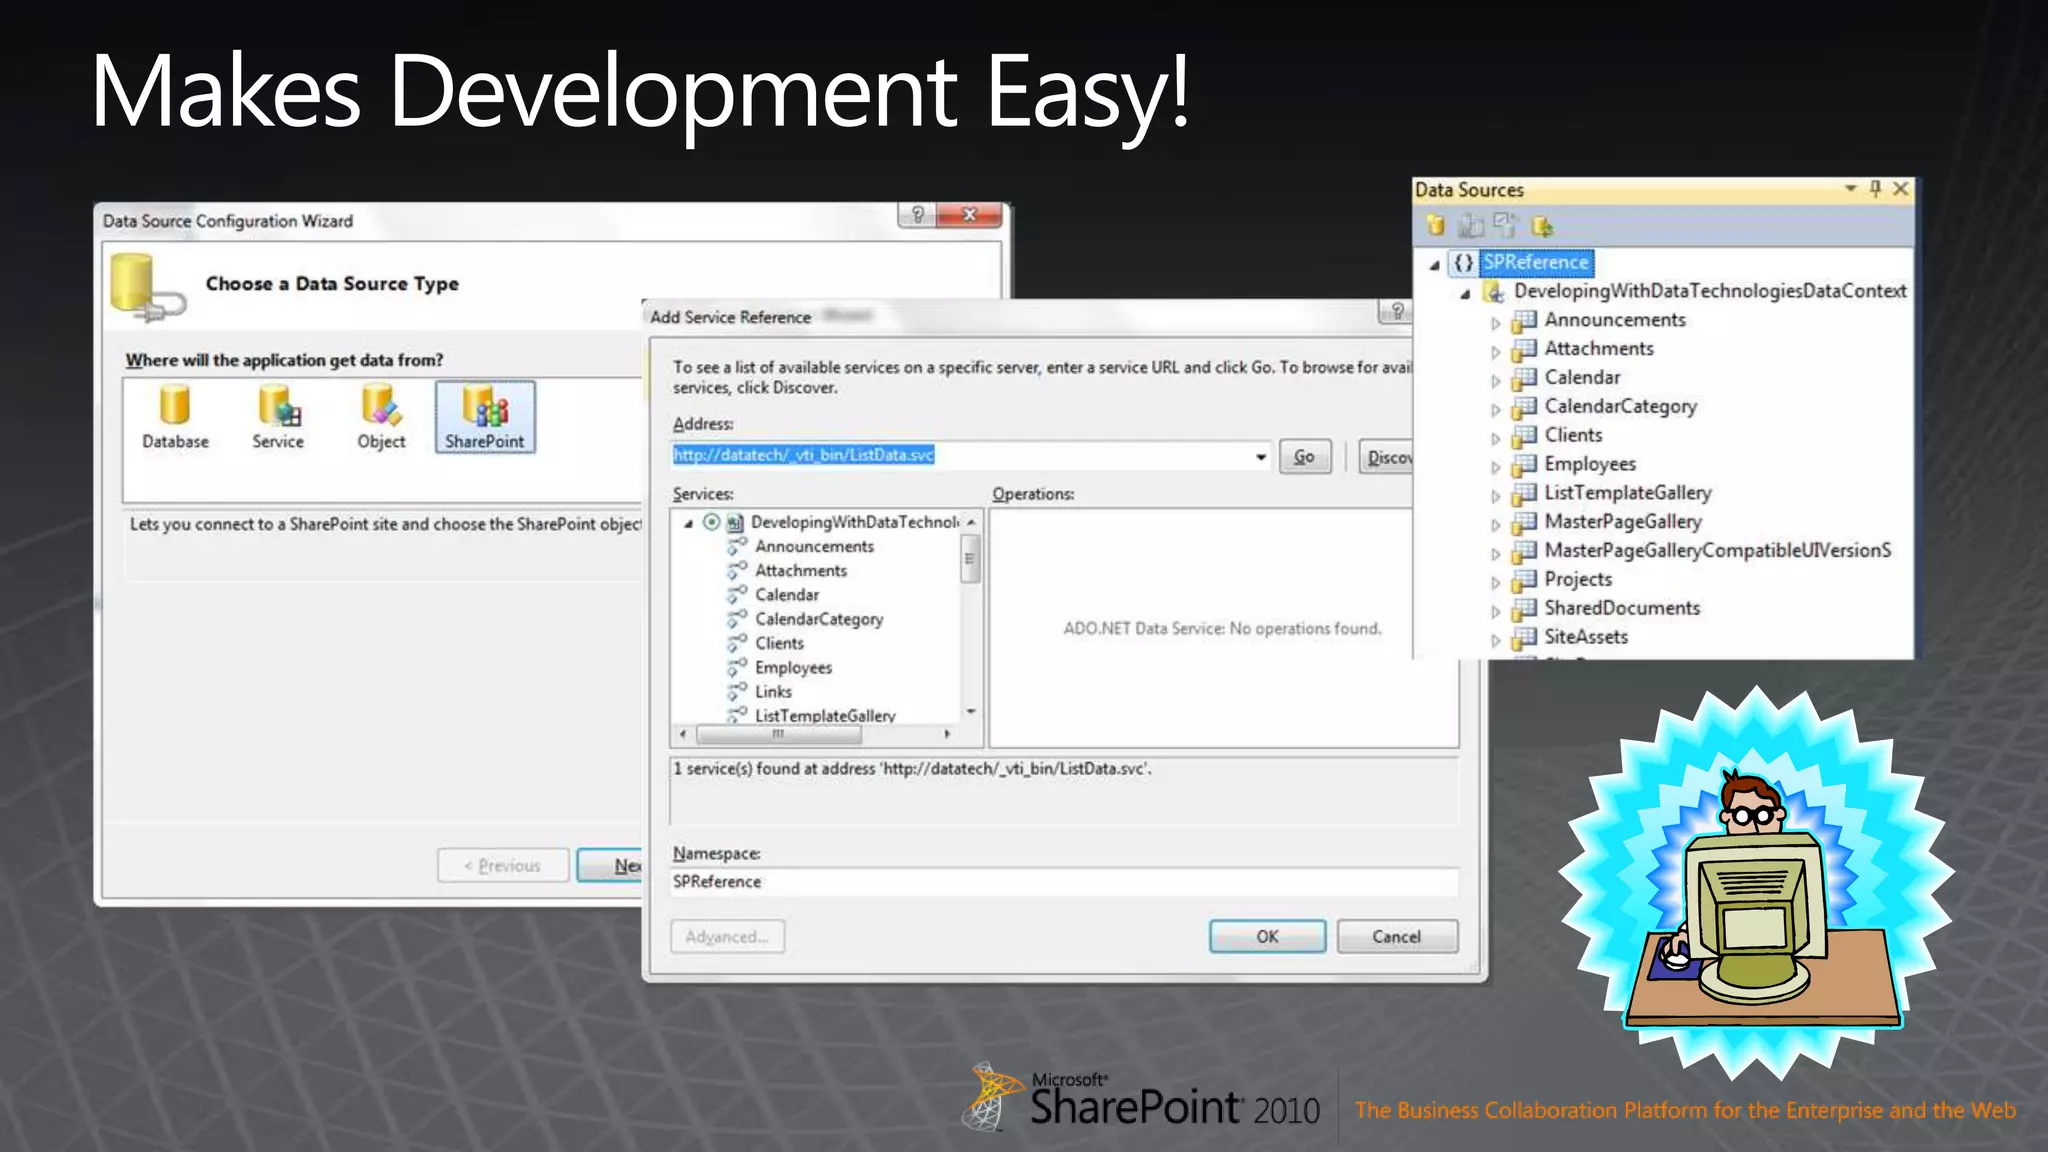Click Clients table icon in Data Sources
This screenshot has height=1152, width=2048.
click(1524, 436)
